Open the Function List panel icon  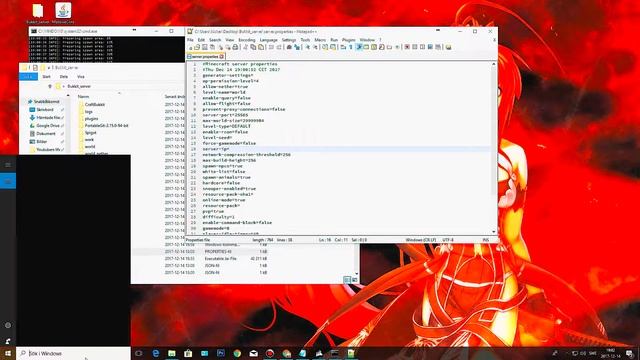(x=381, y=47)
